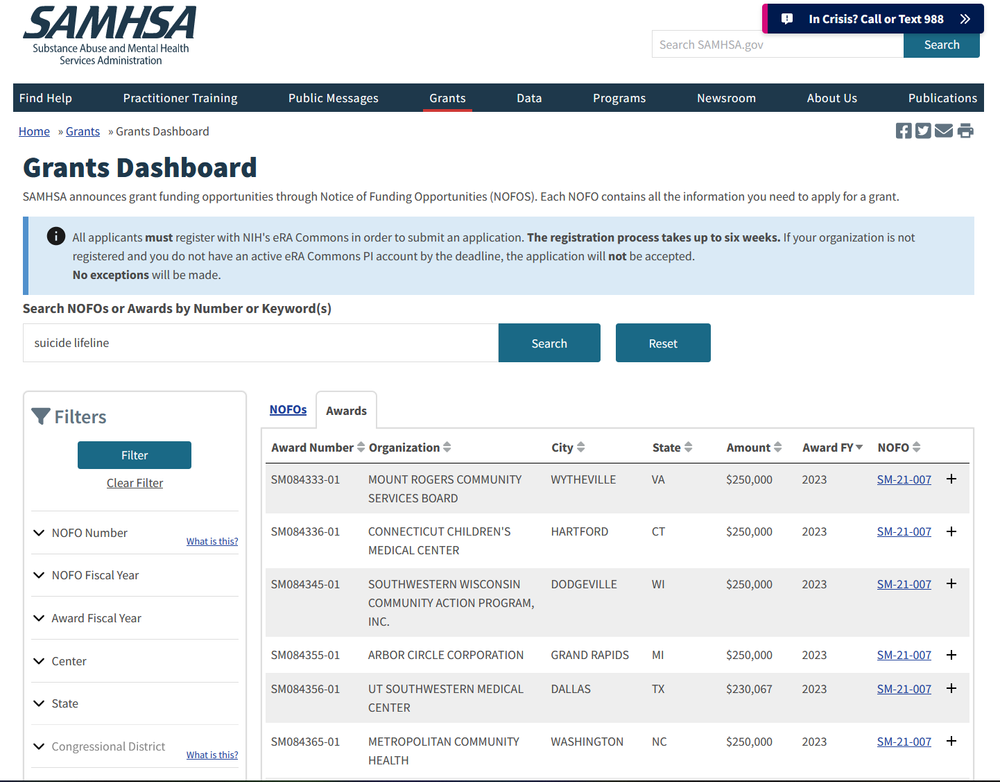This screenshot has width=1000, height=782.
Task: Open SM-21-007 link in Grand Rapids row
Action: coord(904,655)
